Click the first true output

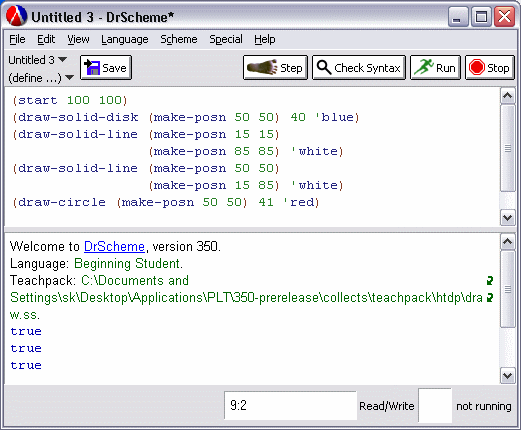coord(26,332)
